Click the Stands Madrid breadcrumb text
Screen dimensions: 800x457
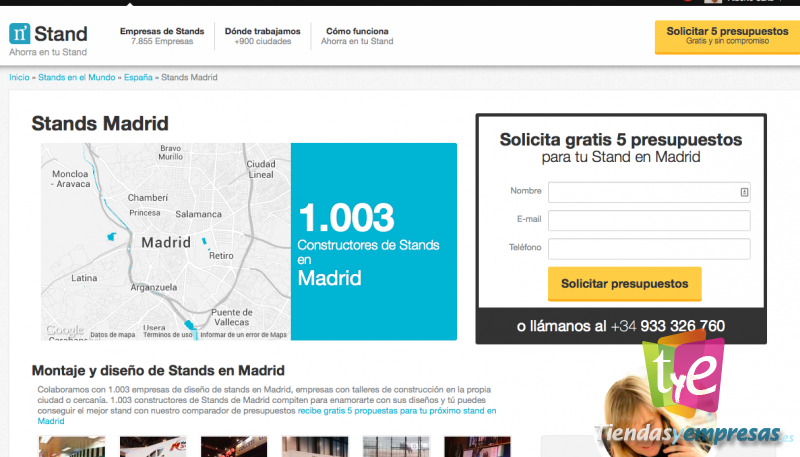[189, 77]
